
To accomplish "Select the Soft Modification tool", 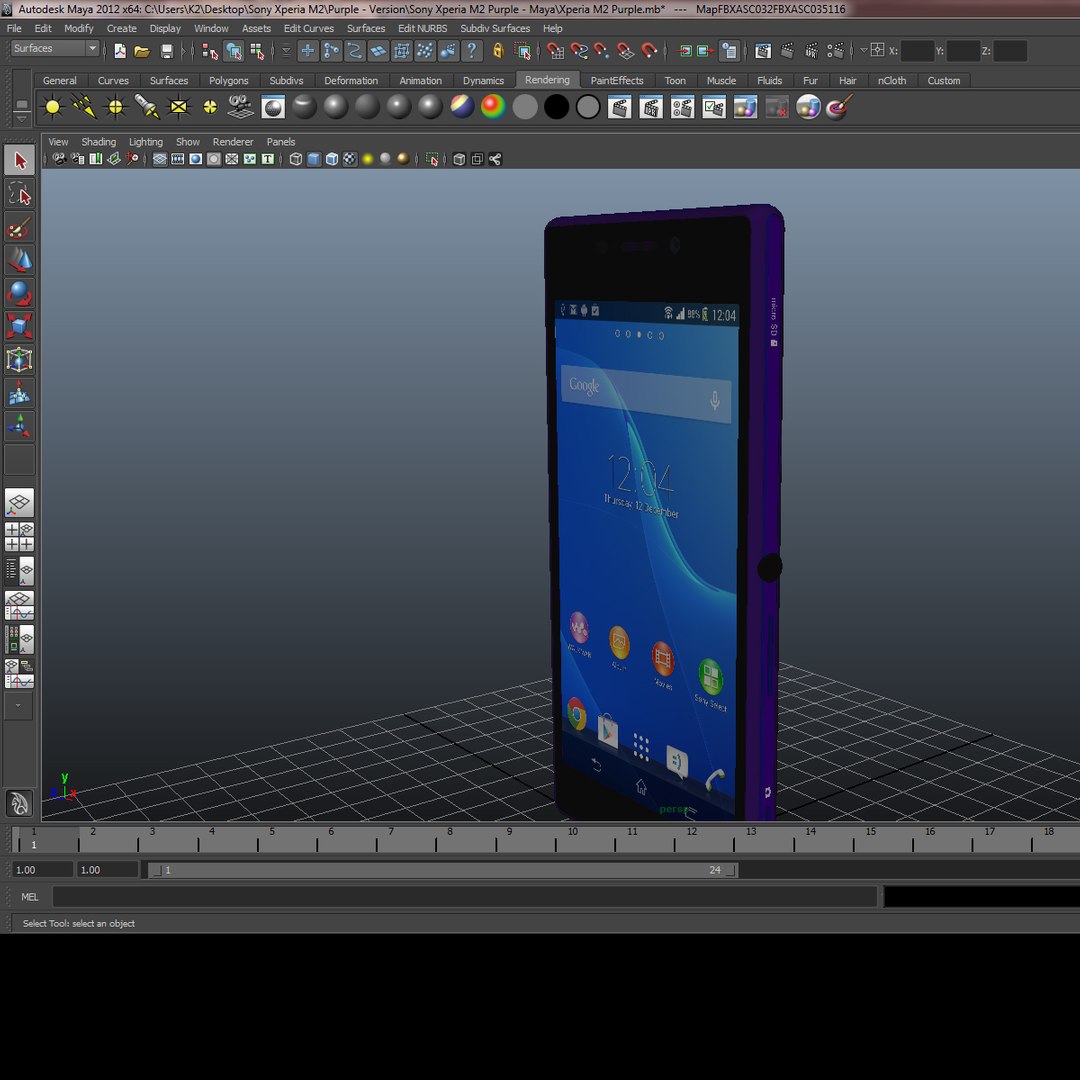I will click(x=19, y=393).
